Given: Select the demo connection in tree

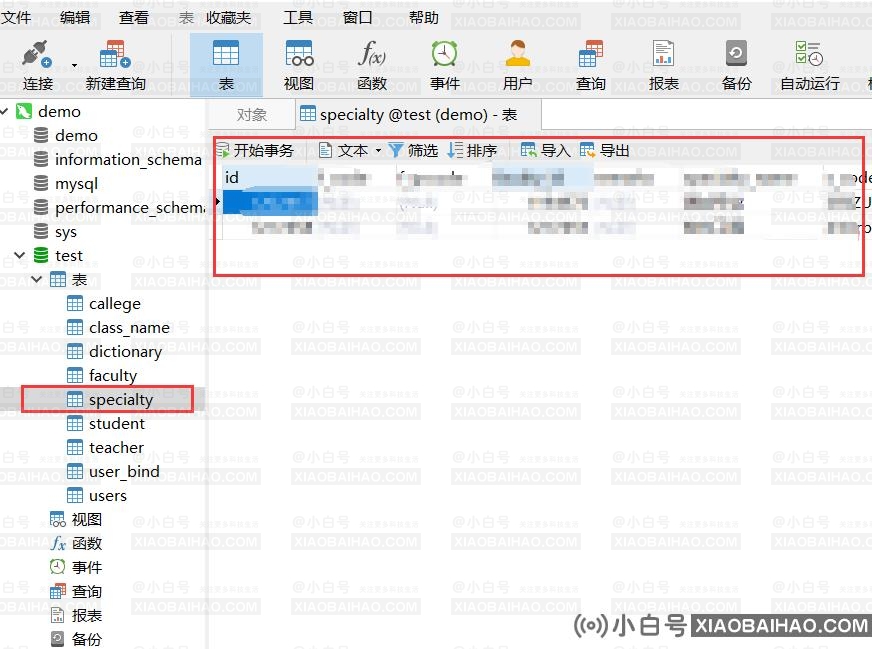Looking at the screenshot, I should pos(59,111).
